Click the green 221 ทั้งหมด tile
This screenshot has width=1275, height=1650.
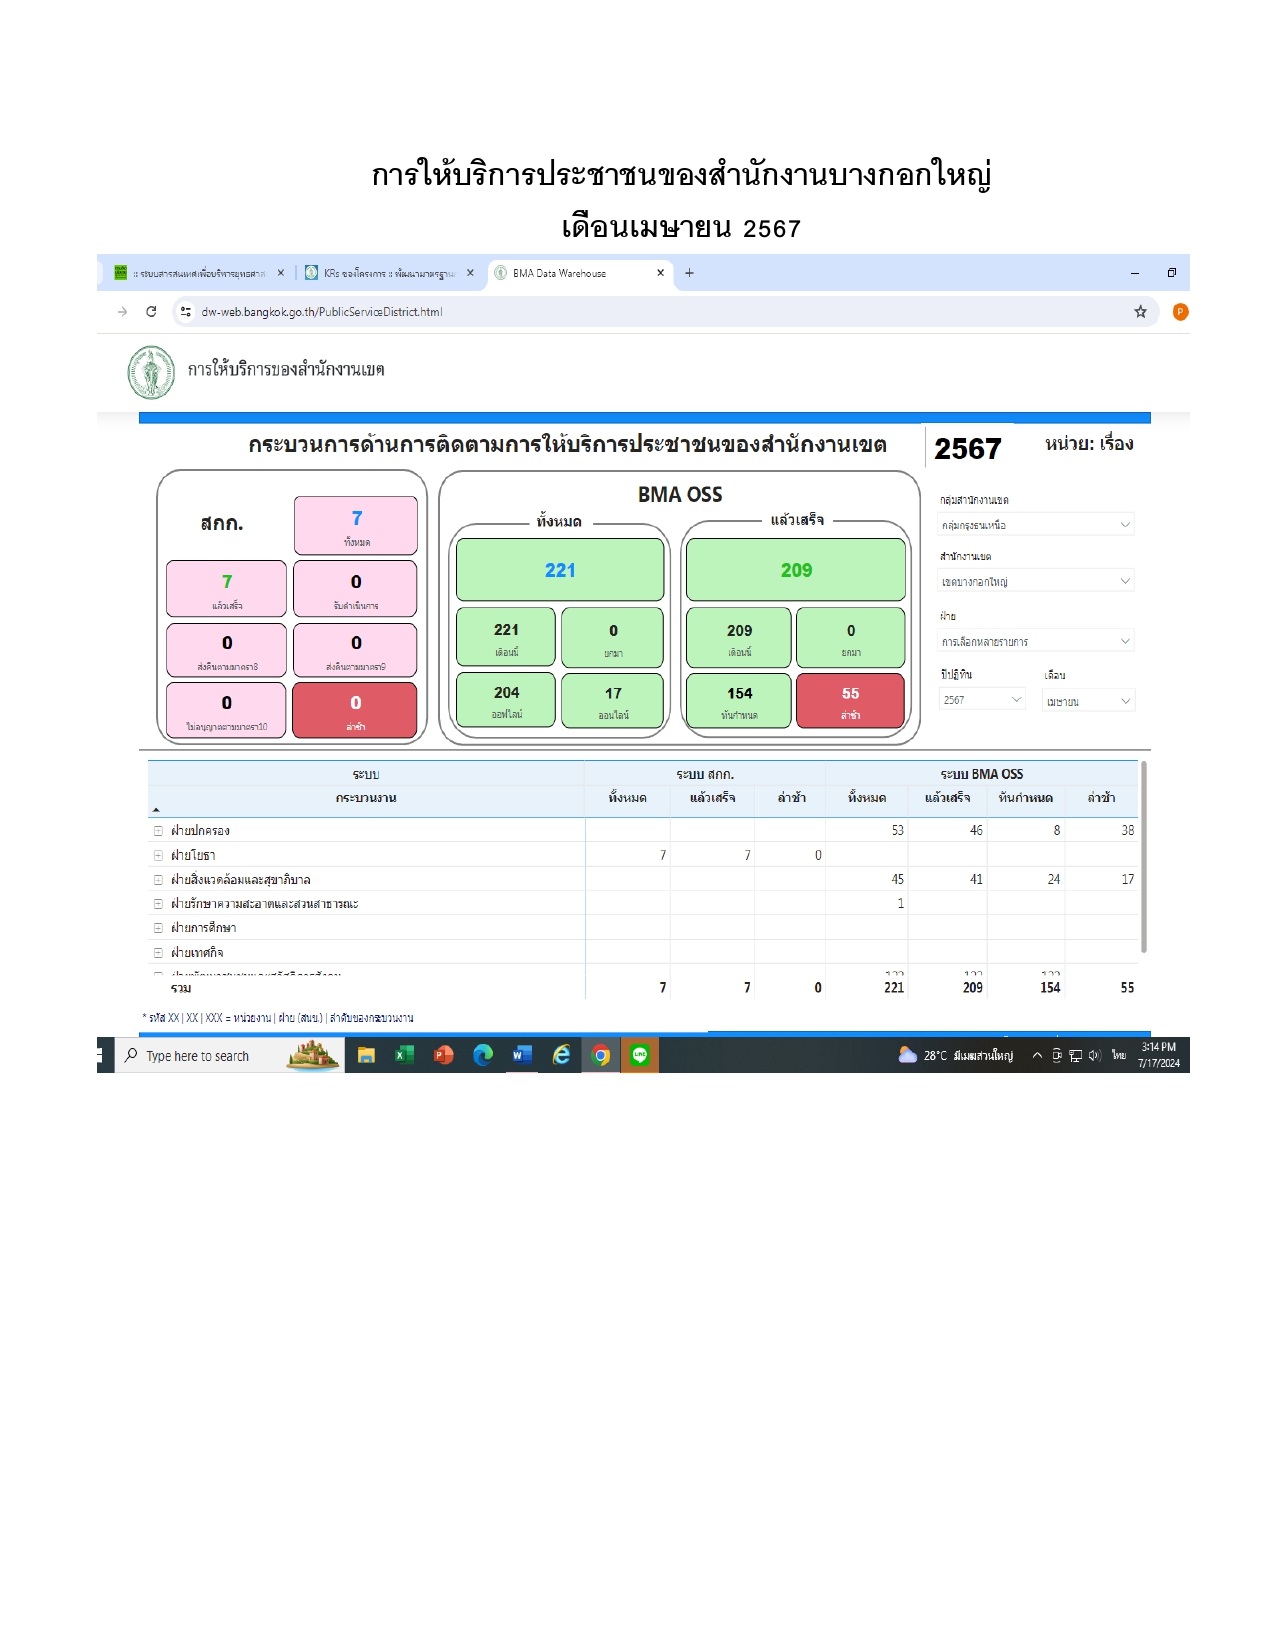[560, 570]
